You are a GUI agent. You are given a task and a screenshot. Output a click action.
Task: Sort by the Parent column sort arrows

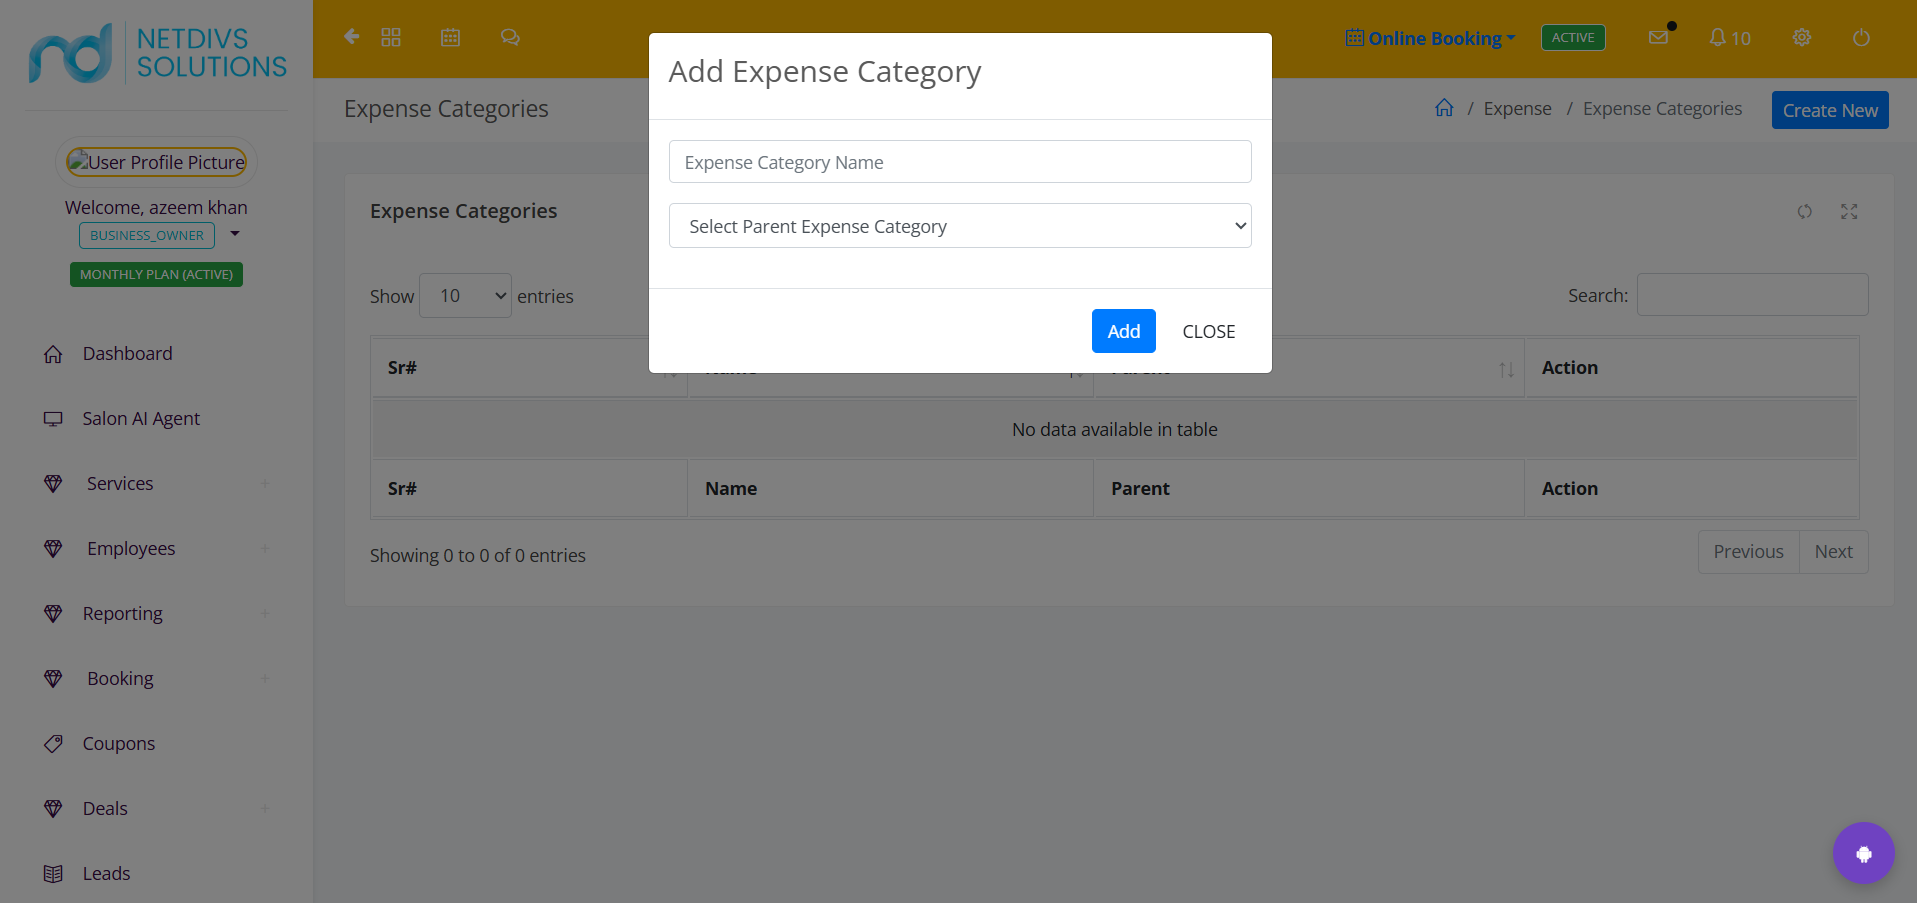coord(1506,370)
